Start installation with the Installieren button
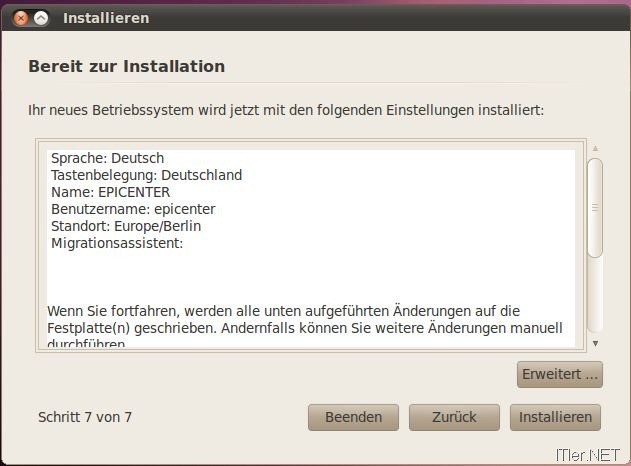The width and height of the screenshot is (631, 466). tap(555, 417)
